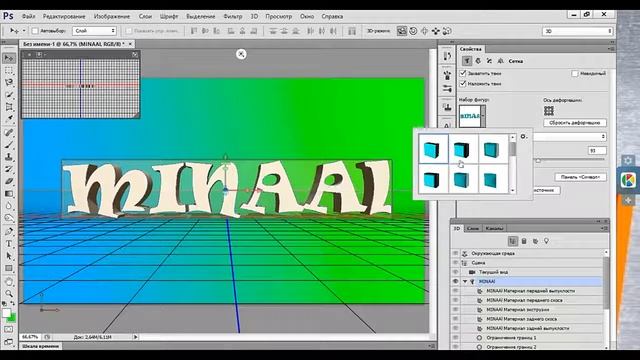
Task: Click the Deform icon in Properties
Action: 478,61
